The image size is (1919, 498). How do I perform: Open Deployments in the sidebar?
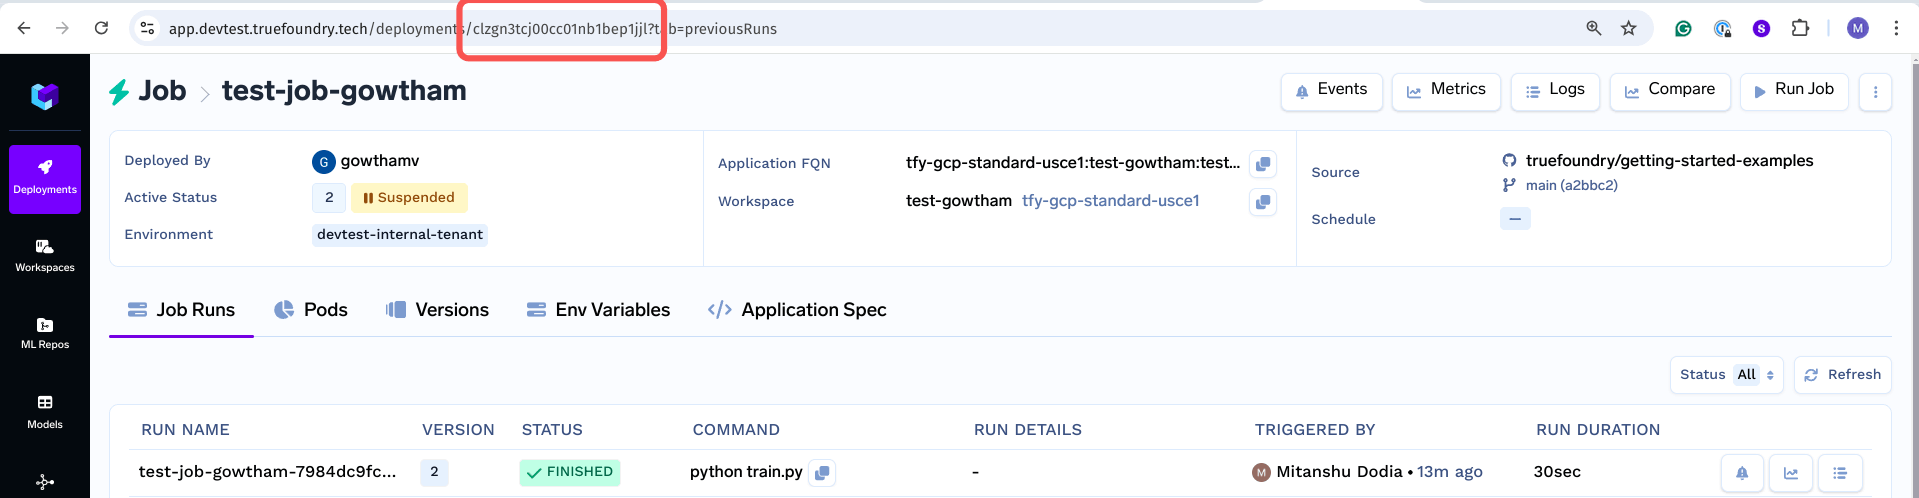coord(45,179)
